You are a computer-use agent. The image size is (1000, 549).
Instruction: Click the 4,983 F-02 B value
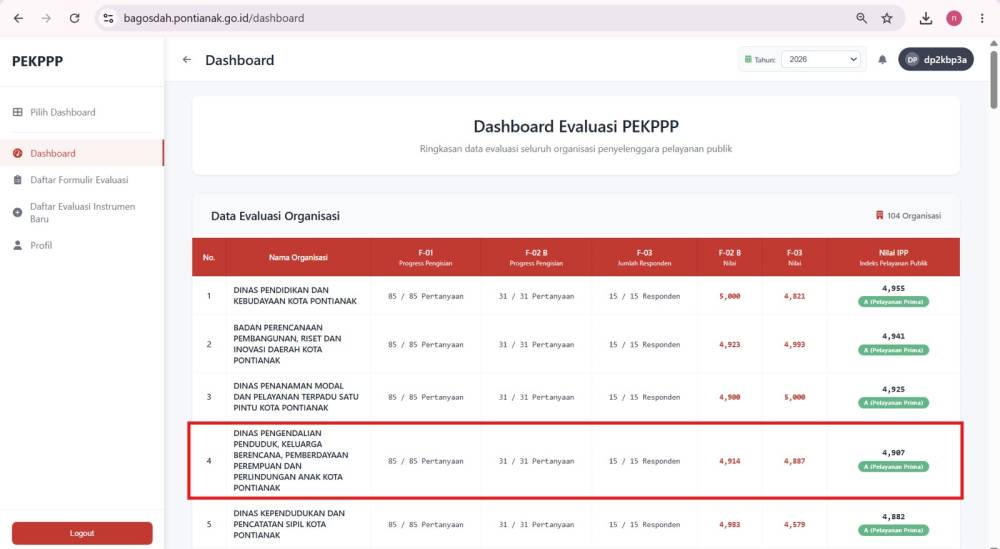730,525
